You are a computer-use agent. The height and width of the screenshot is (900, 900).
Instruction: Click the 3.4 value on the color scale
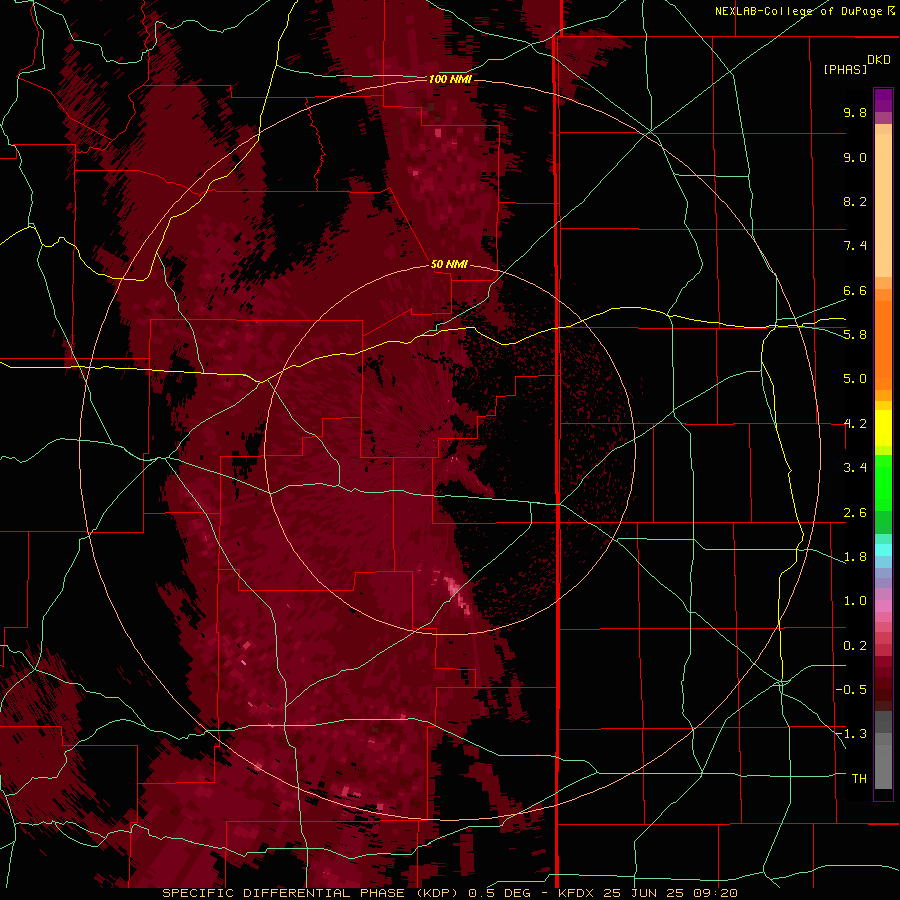pyautogui.click(x=855, y=468)
